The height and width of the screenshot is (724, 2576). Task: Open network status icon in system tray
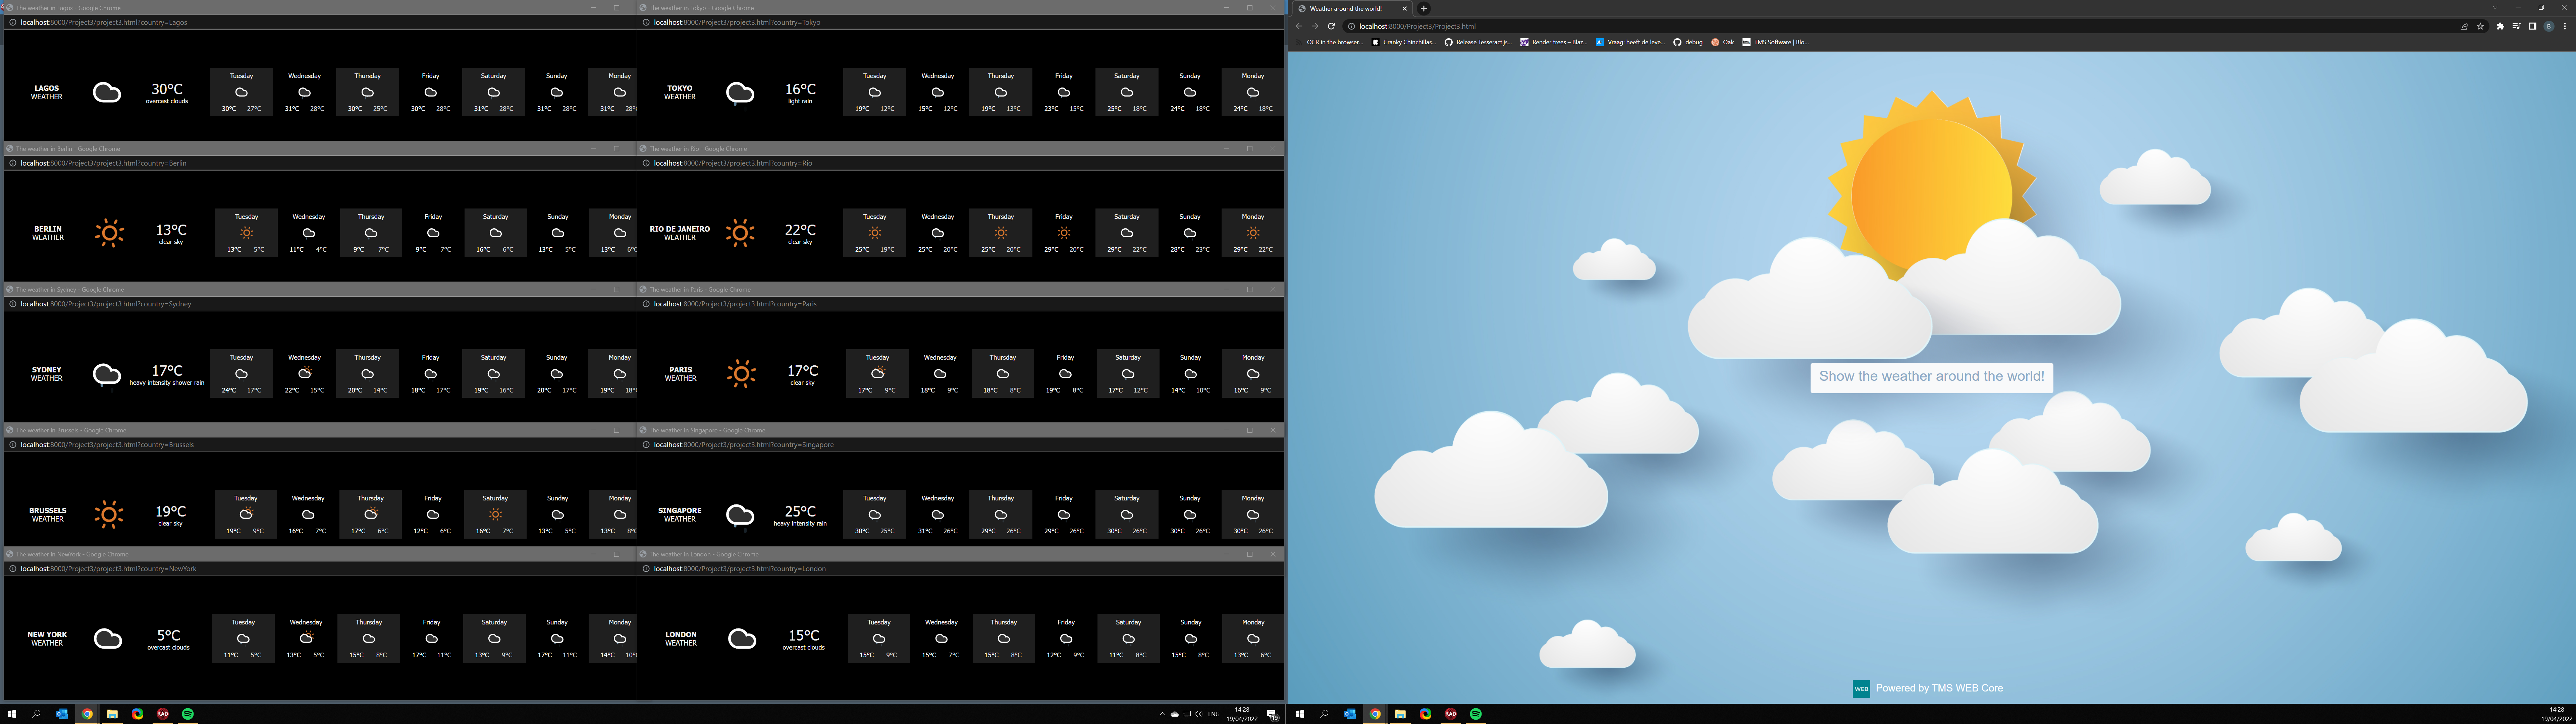click(1187, 714)
